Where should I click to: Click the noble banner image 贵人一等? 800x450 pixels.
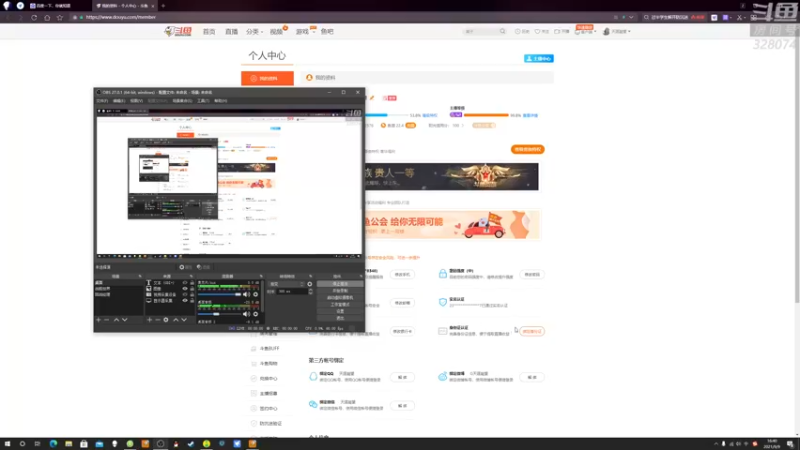(452, 177)
